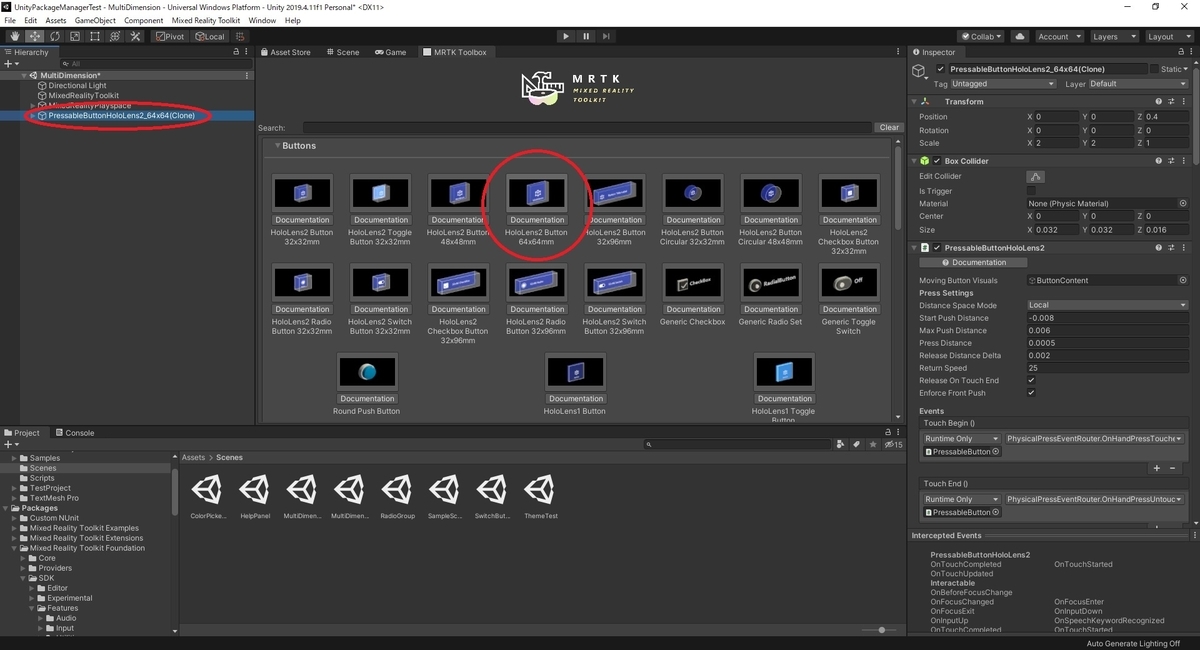Adjust the Project icon size slider
This screenshot has height=650, width=1200.
point(881,630)
